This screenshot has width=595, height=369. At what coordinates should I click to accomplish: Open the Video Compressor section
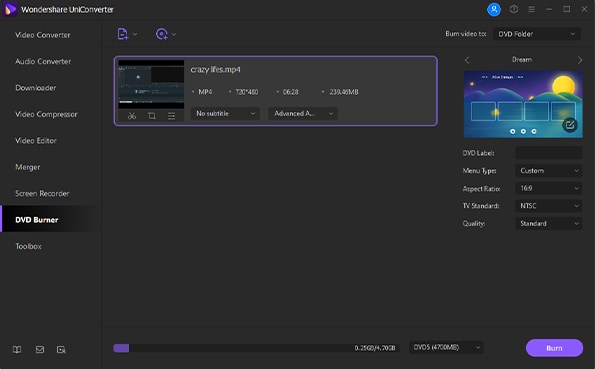coord(46,114)
